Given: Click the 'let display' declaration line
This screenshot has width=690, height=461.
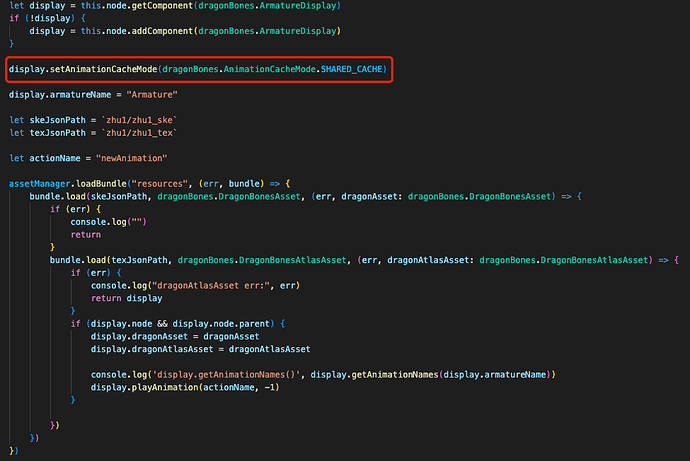Looking at the screenshot, I should (x=175, y=6).
